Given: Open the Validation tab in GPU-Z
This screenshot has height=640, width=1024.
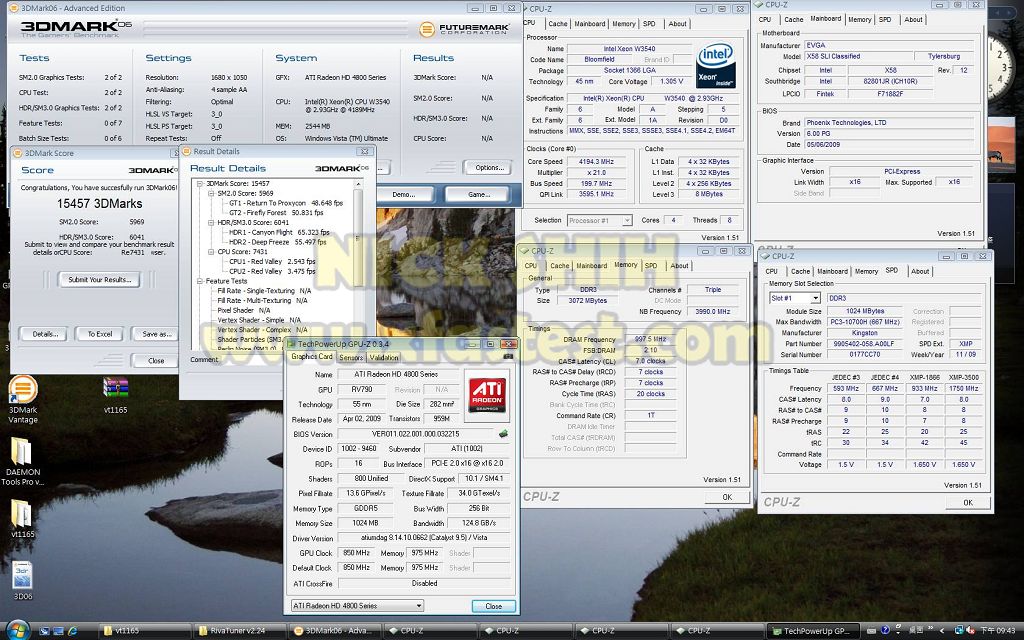Looking at the screenshot, I should click(383, 357).
